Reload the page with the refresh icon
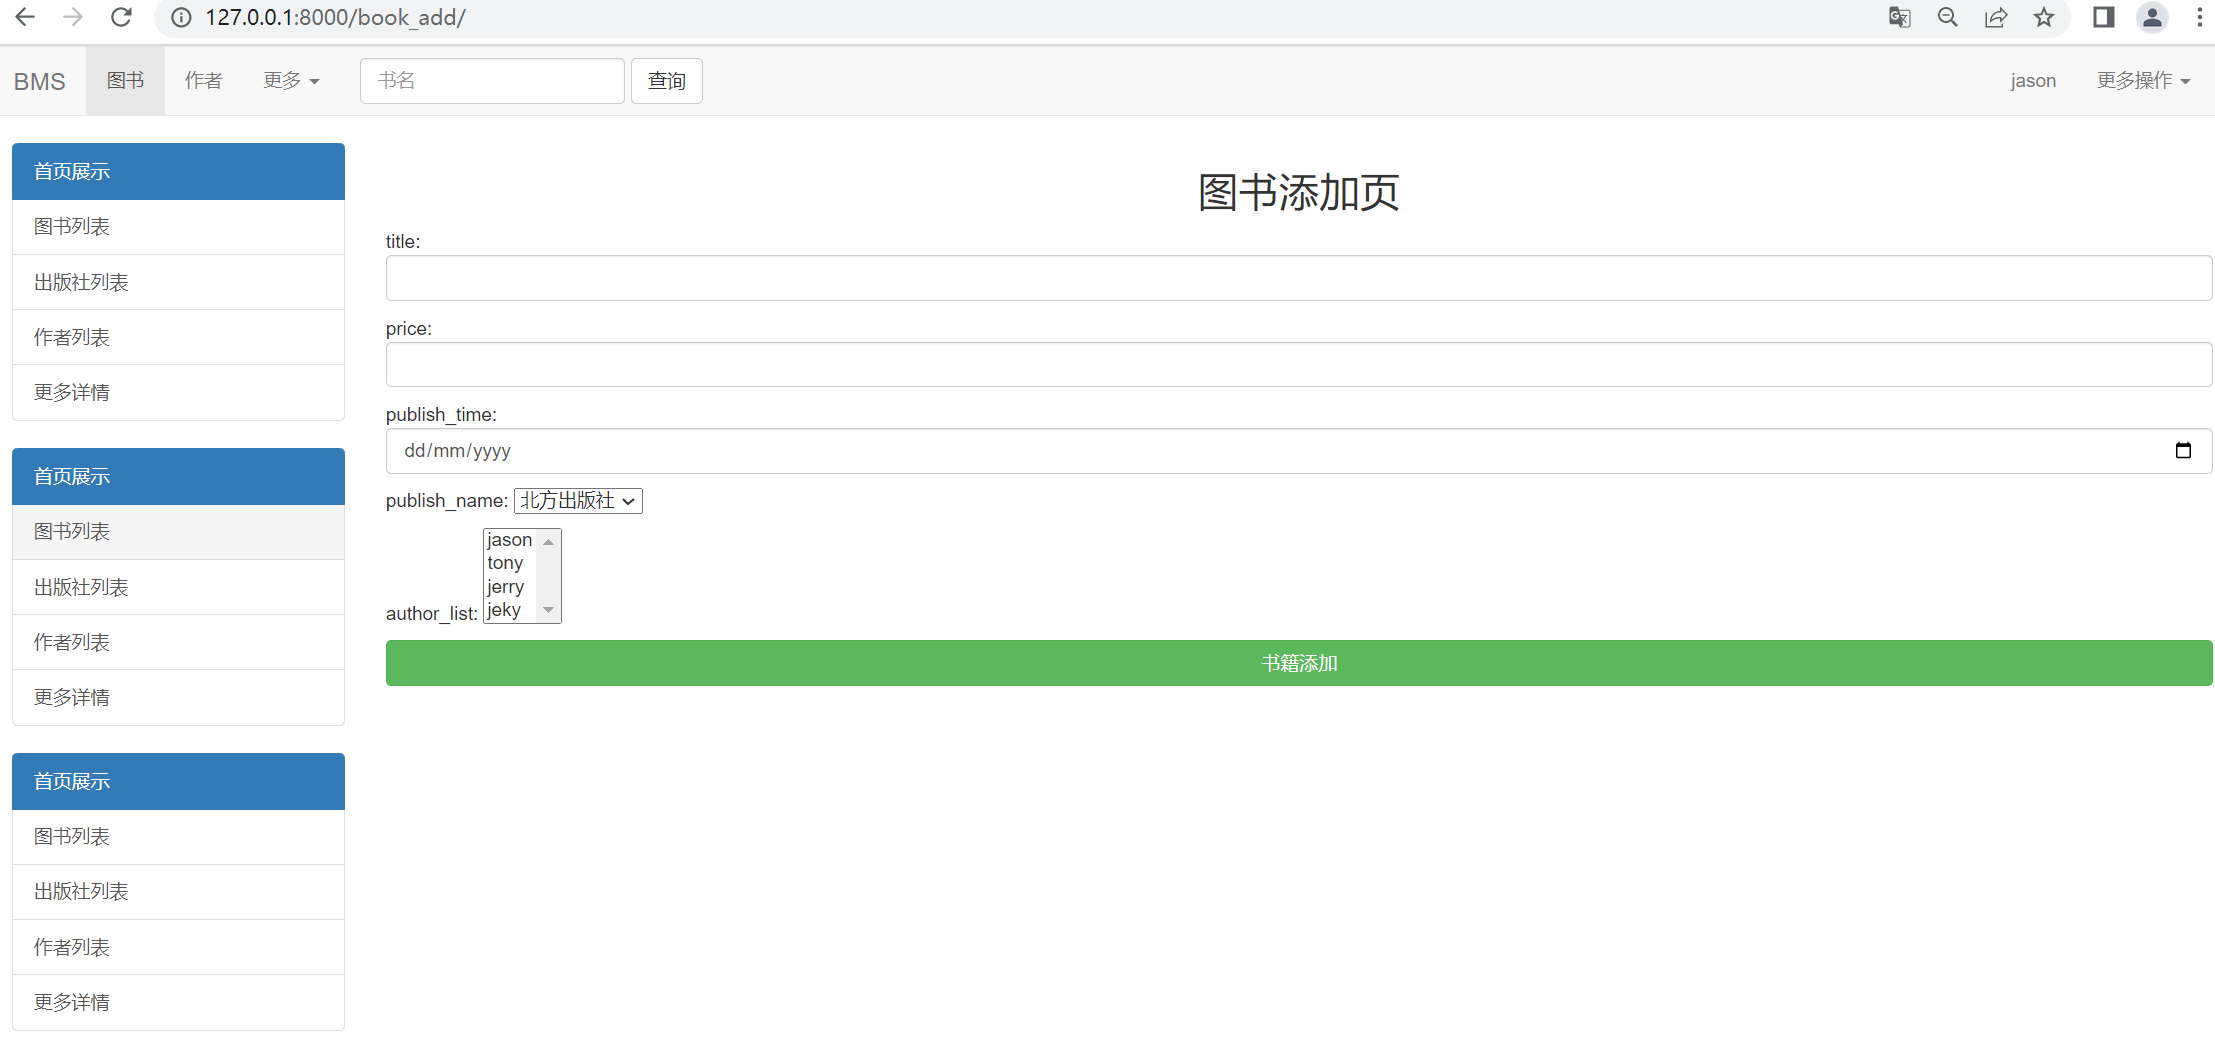Image resolution: width=2215 pixels, height=1043 pixels. click(x=121, y=17)
